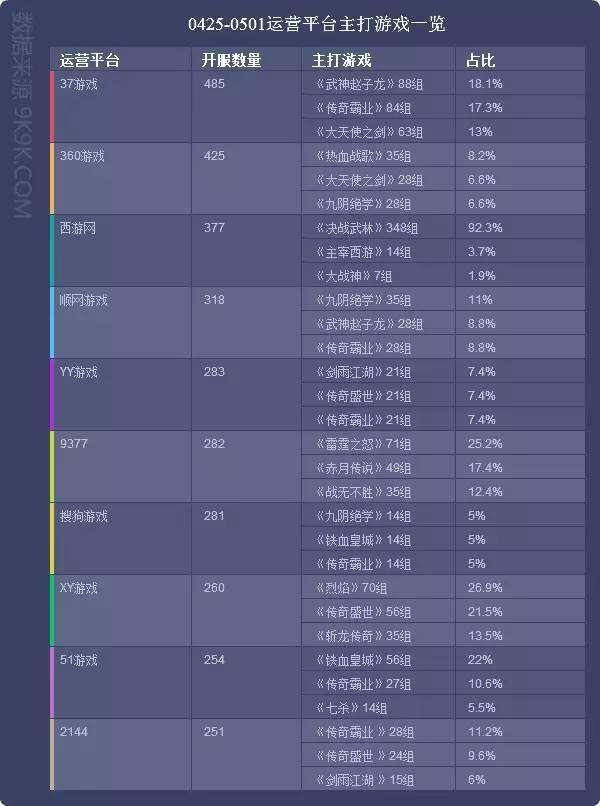Click the 92.3% percentage cell

click(485, 228)
